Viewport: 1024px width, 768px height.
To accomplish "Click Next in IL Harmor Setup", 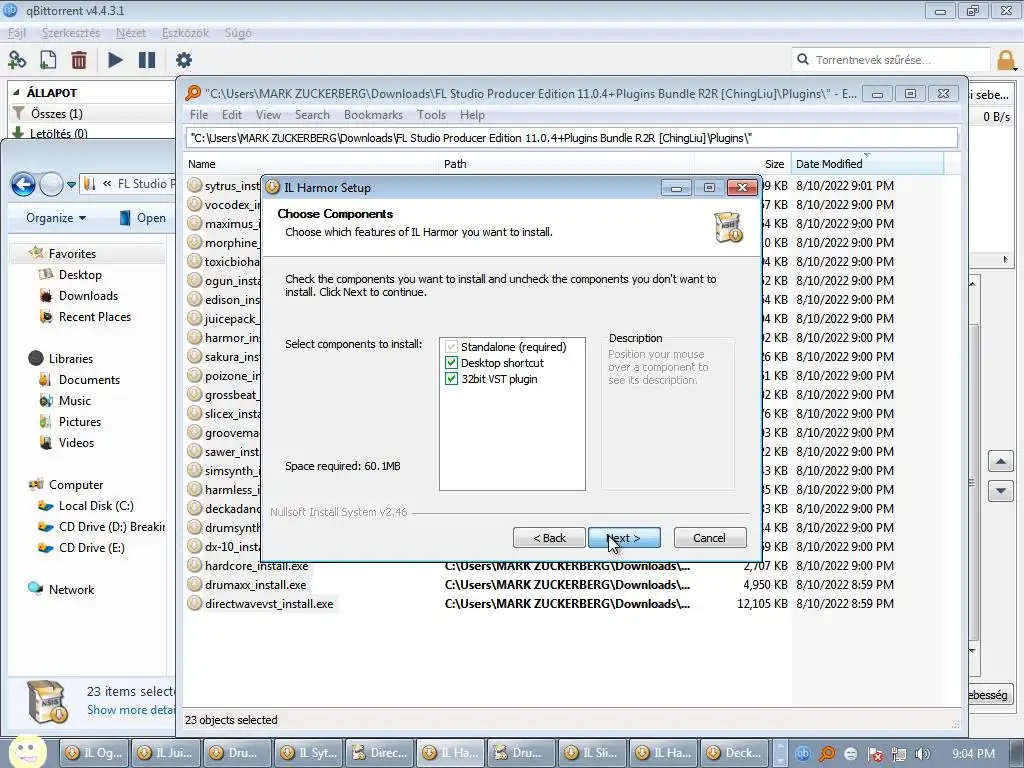I will click(x=624, y=537).
